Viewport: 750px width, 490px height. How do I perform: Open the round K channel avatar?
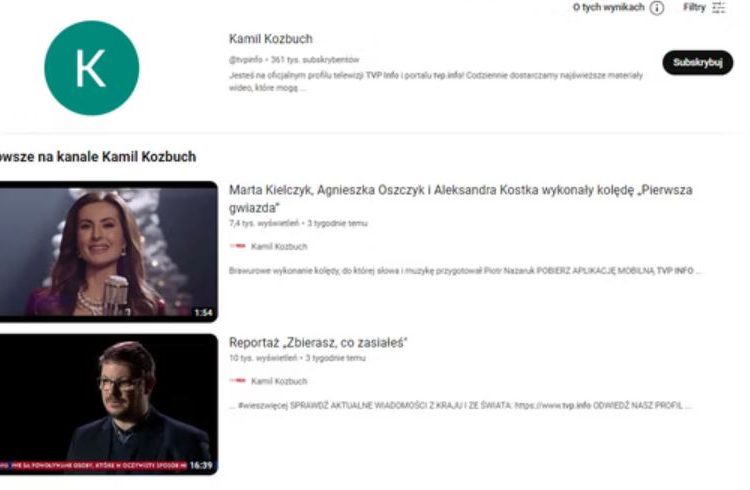(x=91, y=68)
